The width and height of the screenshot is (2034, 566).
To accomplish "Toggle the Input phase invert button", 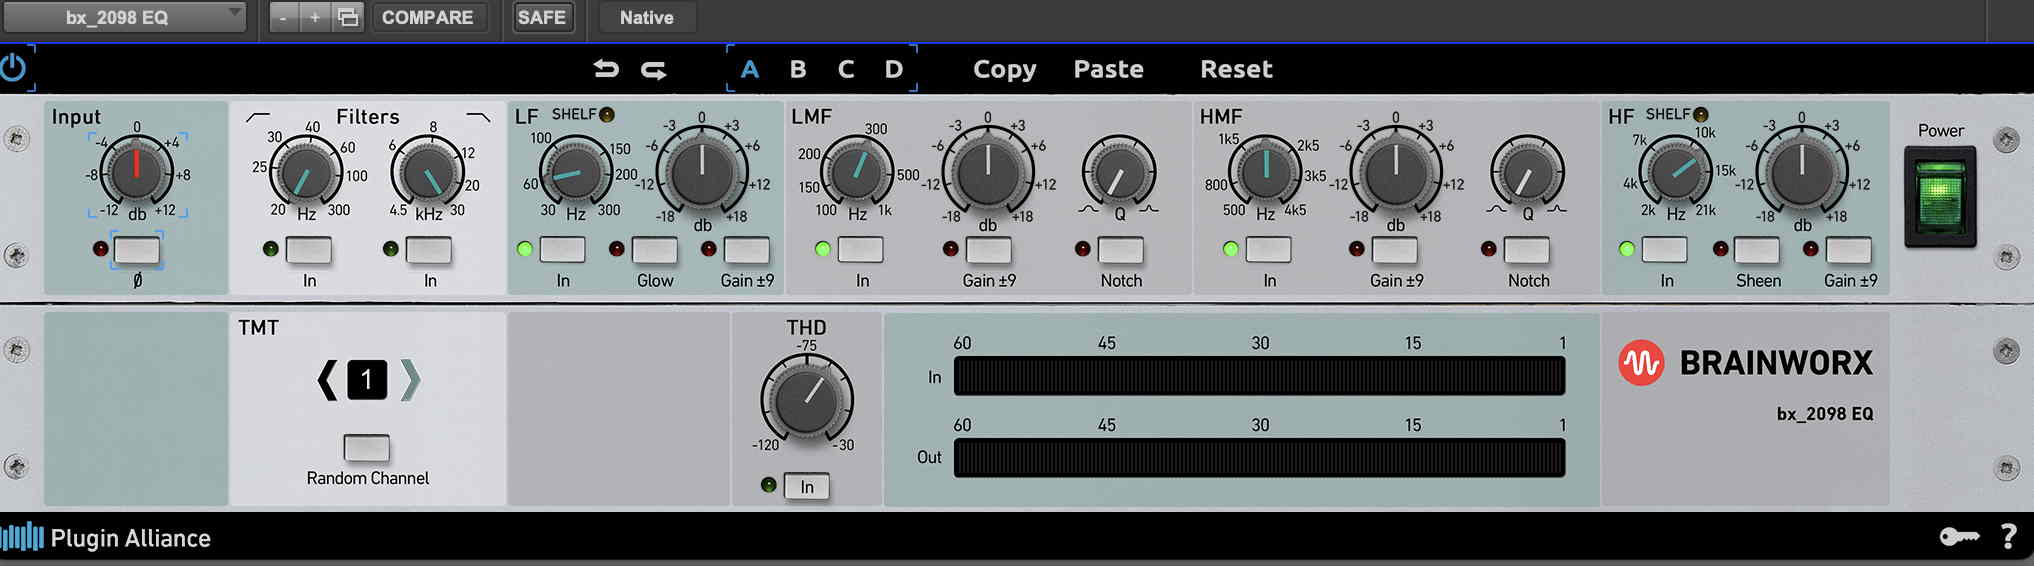I will (x=137, y=249).
